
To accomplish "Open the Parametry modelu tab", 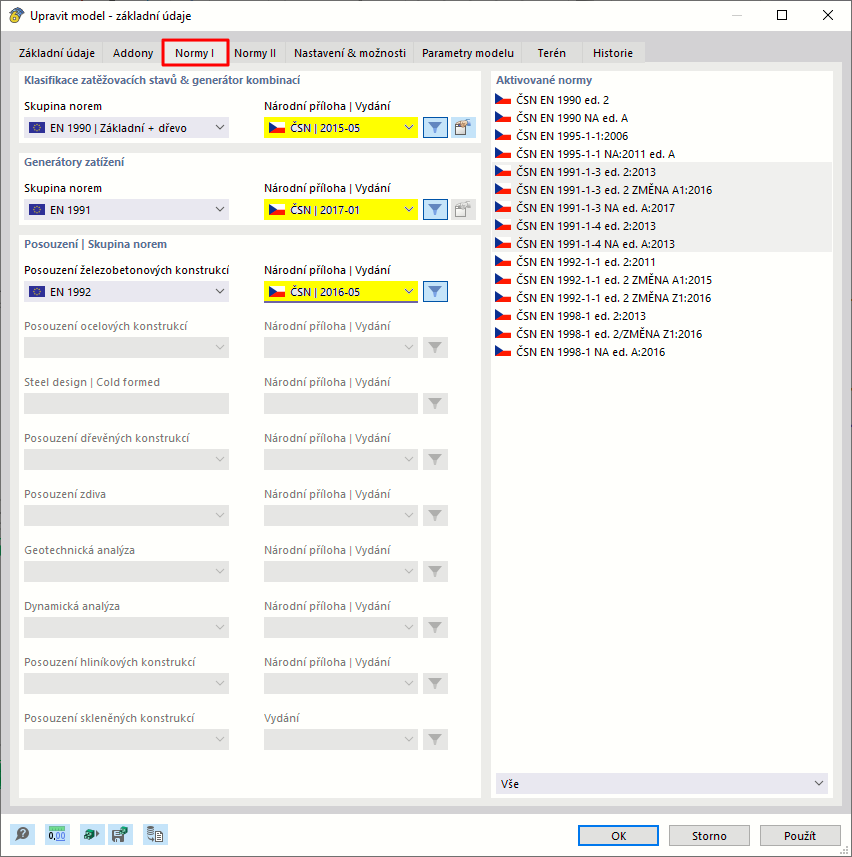I will [468, 53].
